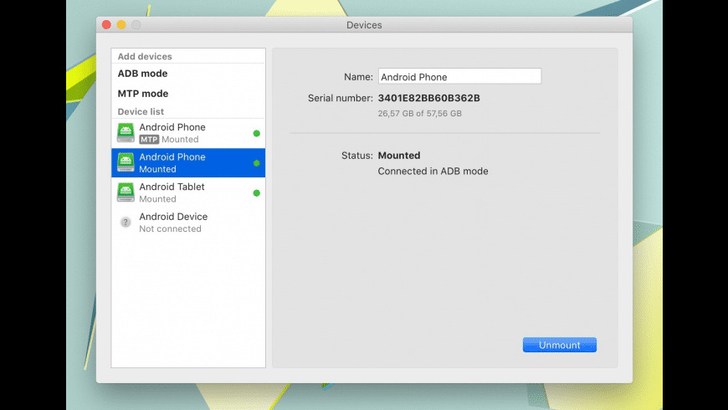Click the Device list section header
The height and width of the screenshot is (410, 728).
[141, 112]
